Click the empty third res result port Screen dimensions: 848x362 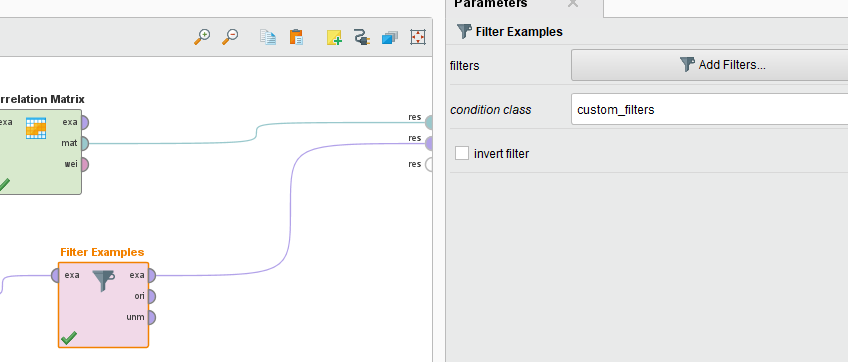click(429, 164)
